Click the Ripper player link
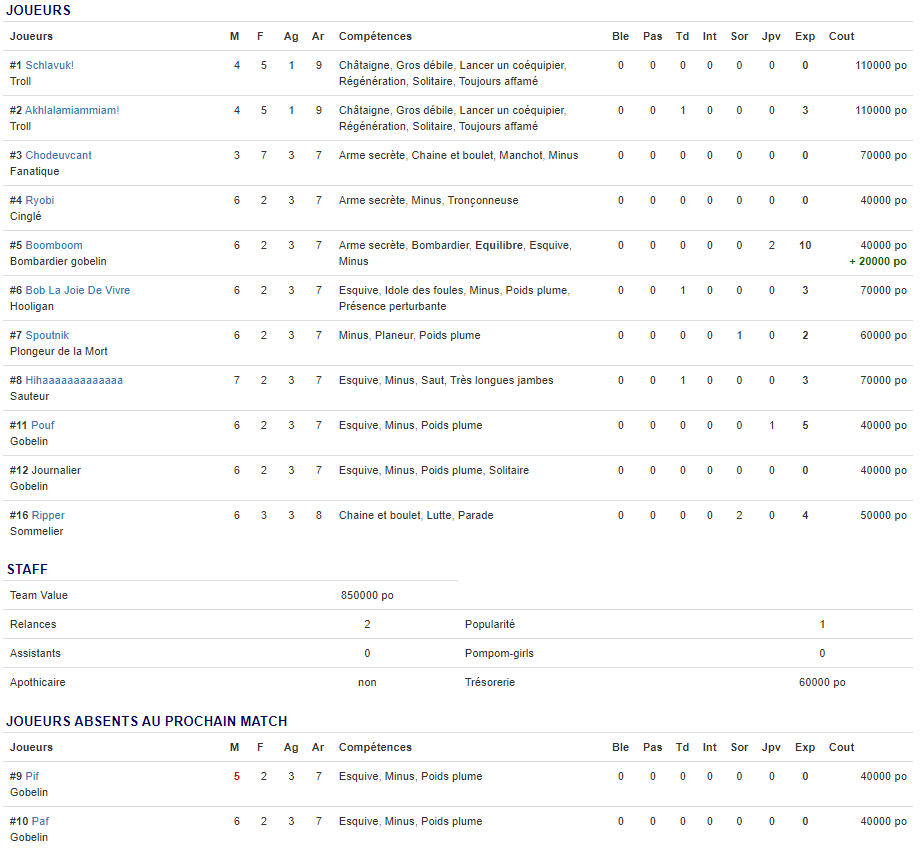The height and width of the screenshot is (850, 920). [x=48, y=516]
